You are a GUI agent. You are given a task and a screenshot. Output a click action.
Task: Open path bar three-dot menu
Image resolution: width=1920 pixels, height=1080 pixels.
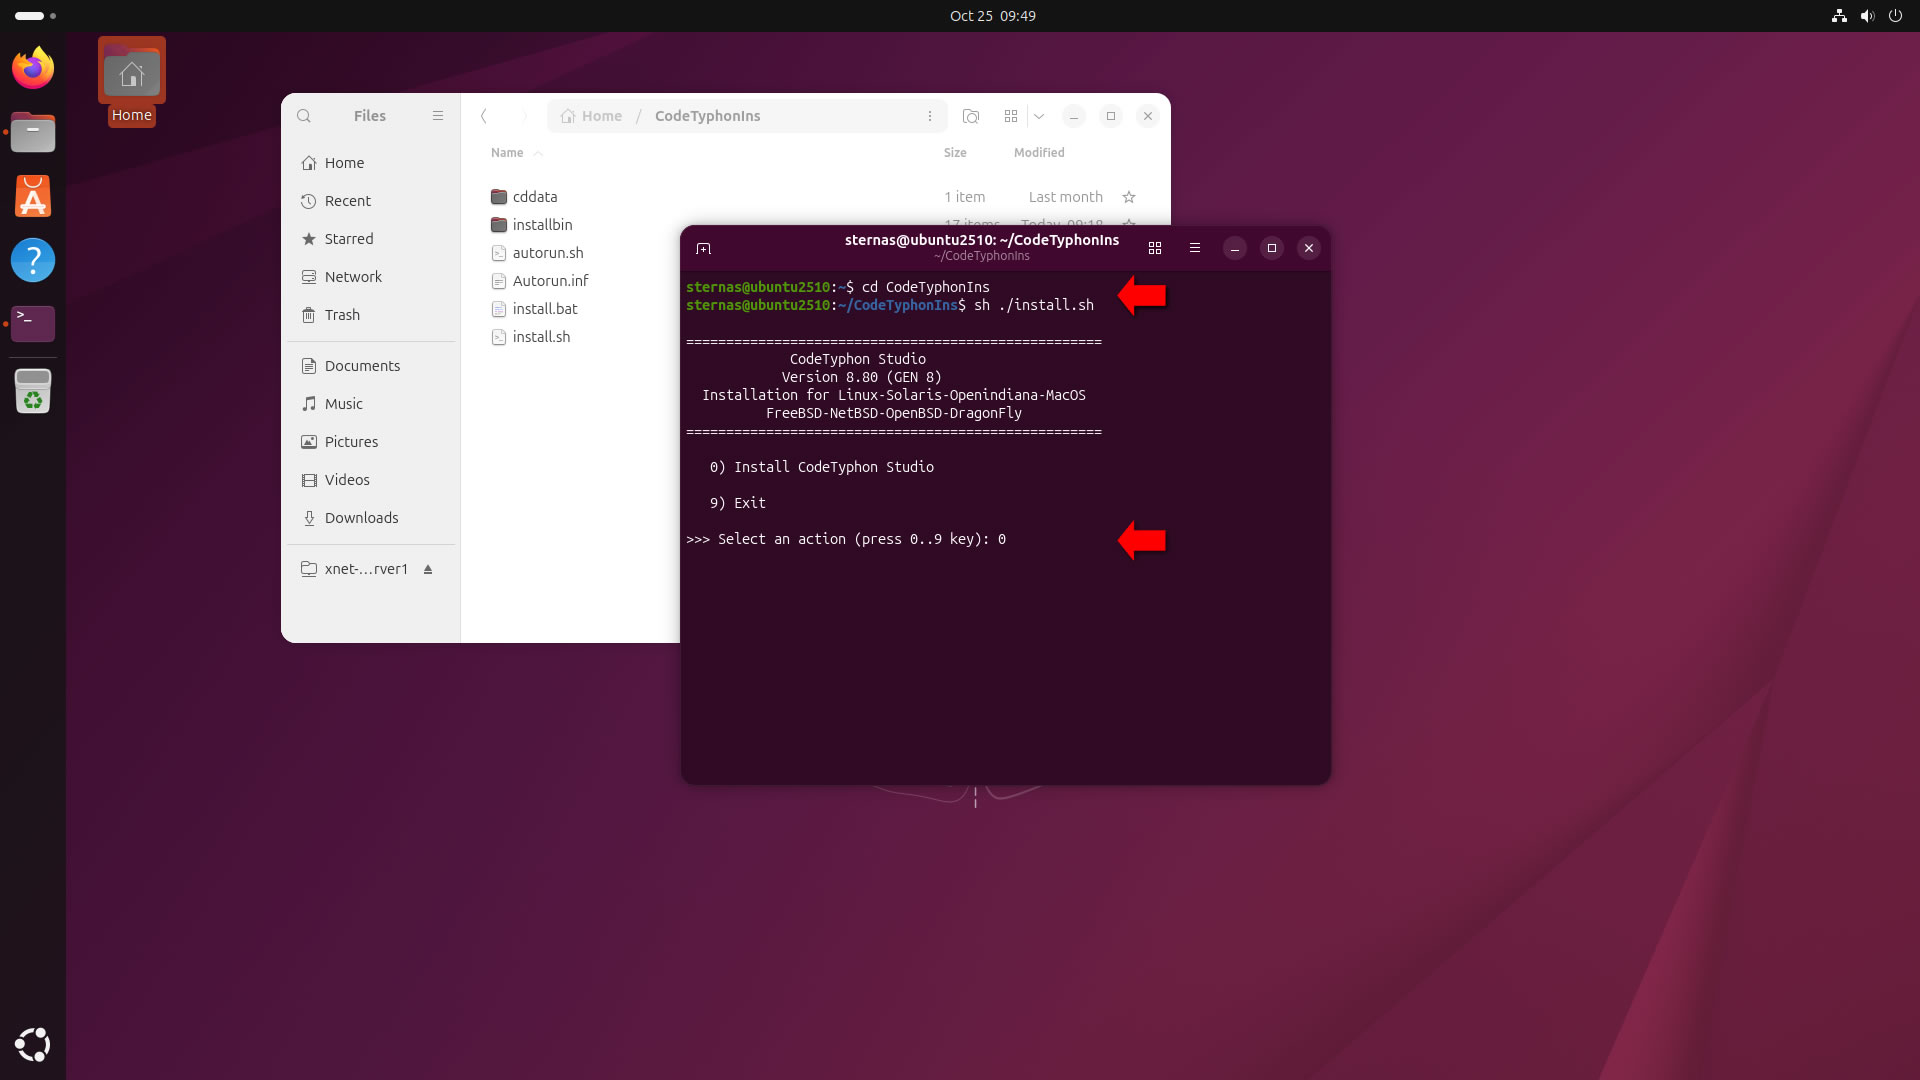929,116
